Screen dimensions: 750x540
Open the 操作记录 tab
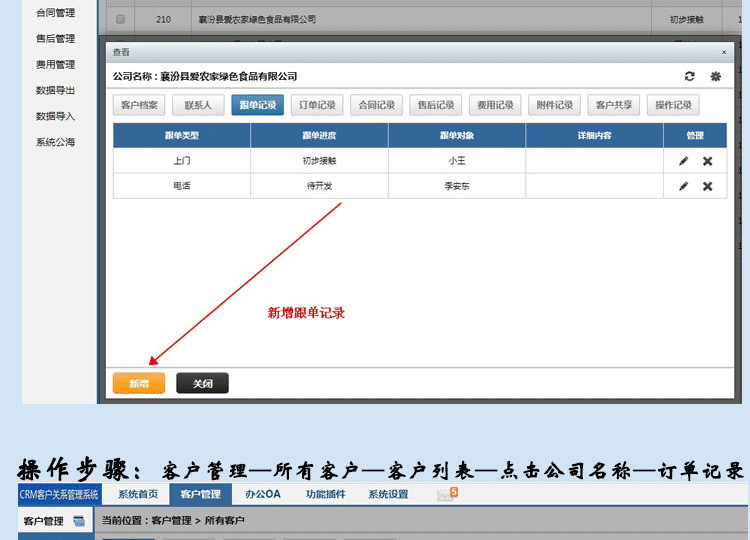(x=673, y=105)
